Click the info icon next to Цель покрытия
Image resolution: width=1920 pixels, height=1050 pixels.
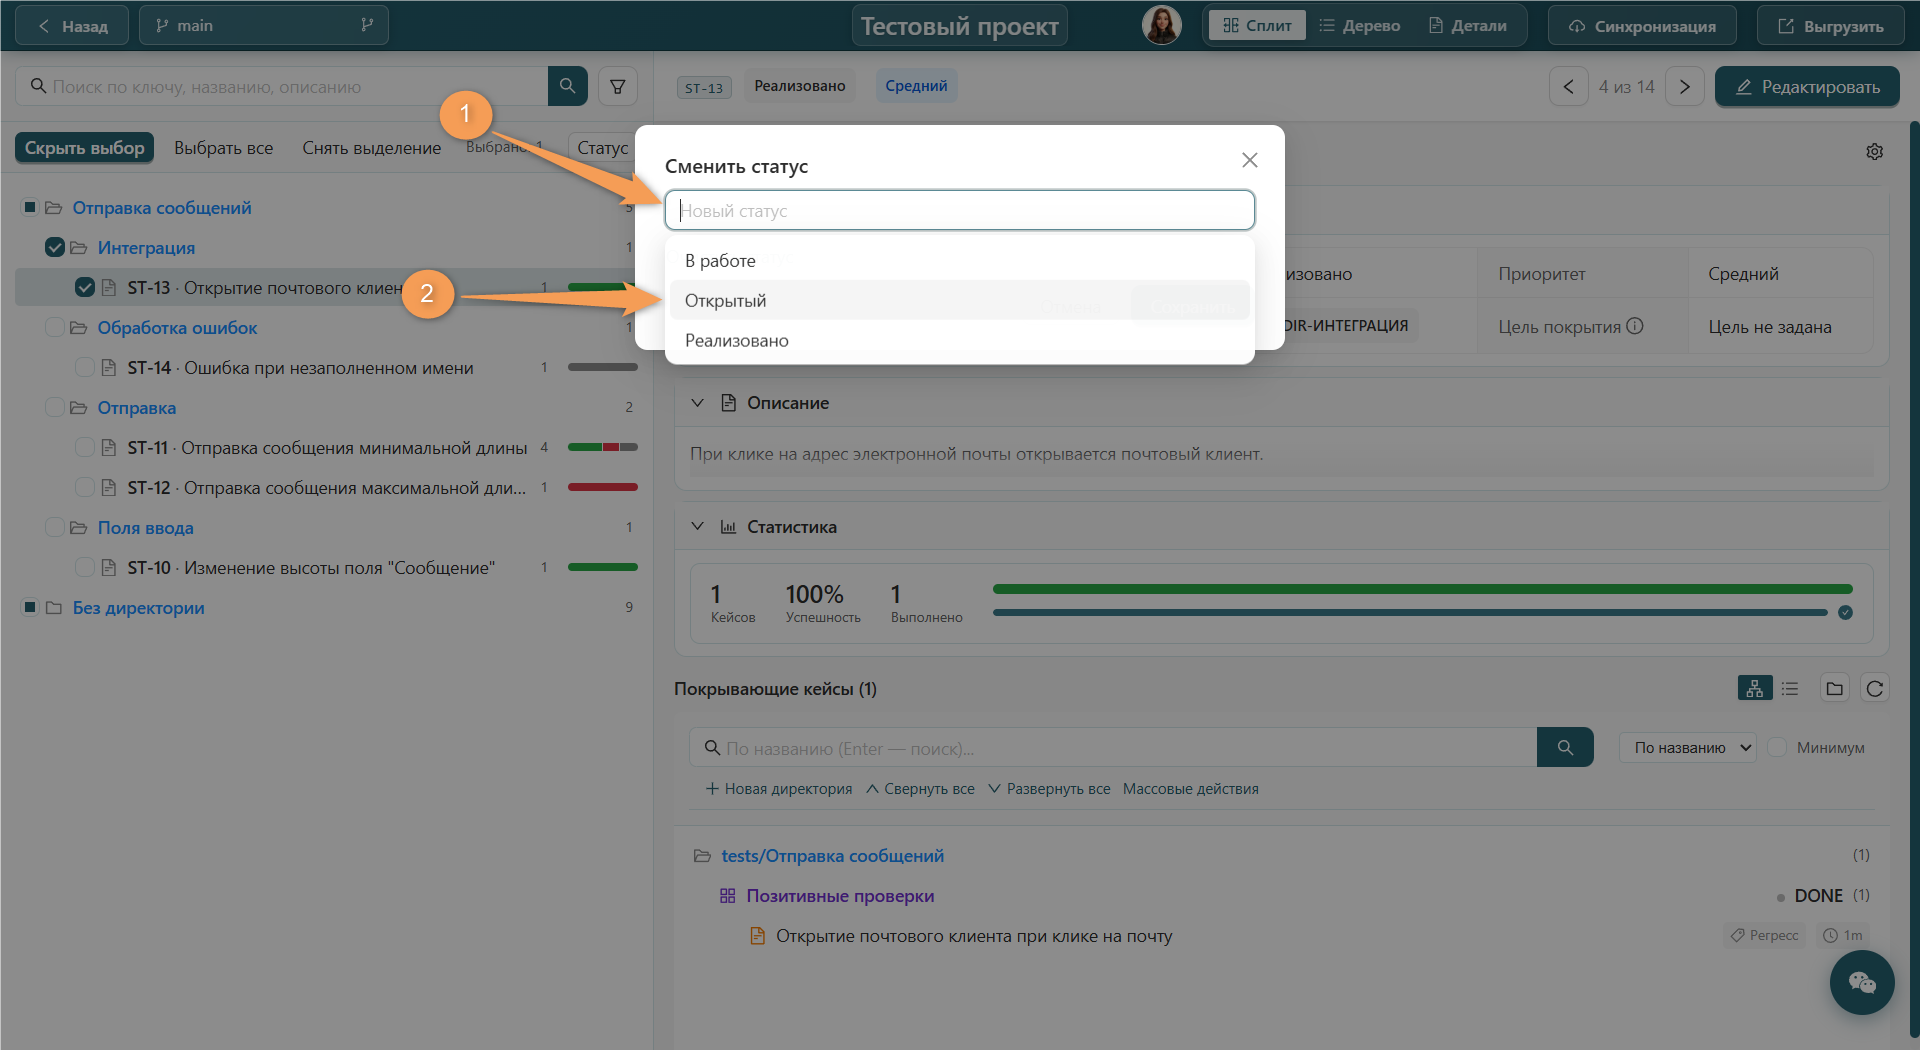pos(1635,326)
